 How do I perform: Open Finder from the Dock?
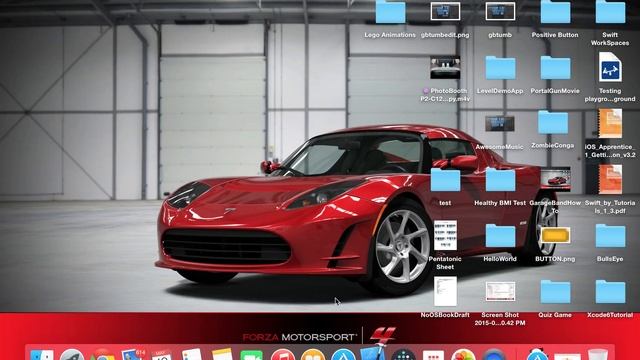[x=42, y=355]
